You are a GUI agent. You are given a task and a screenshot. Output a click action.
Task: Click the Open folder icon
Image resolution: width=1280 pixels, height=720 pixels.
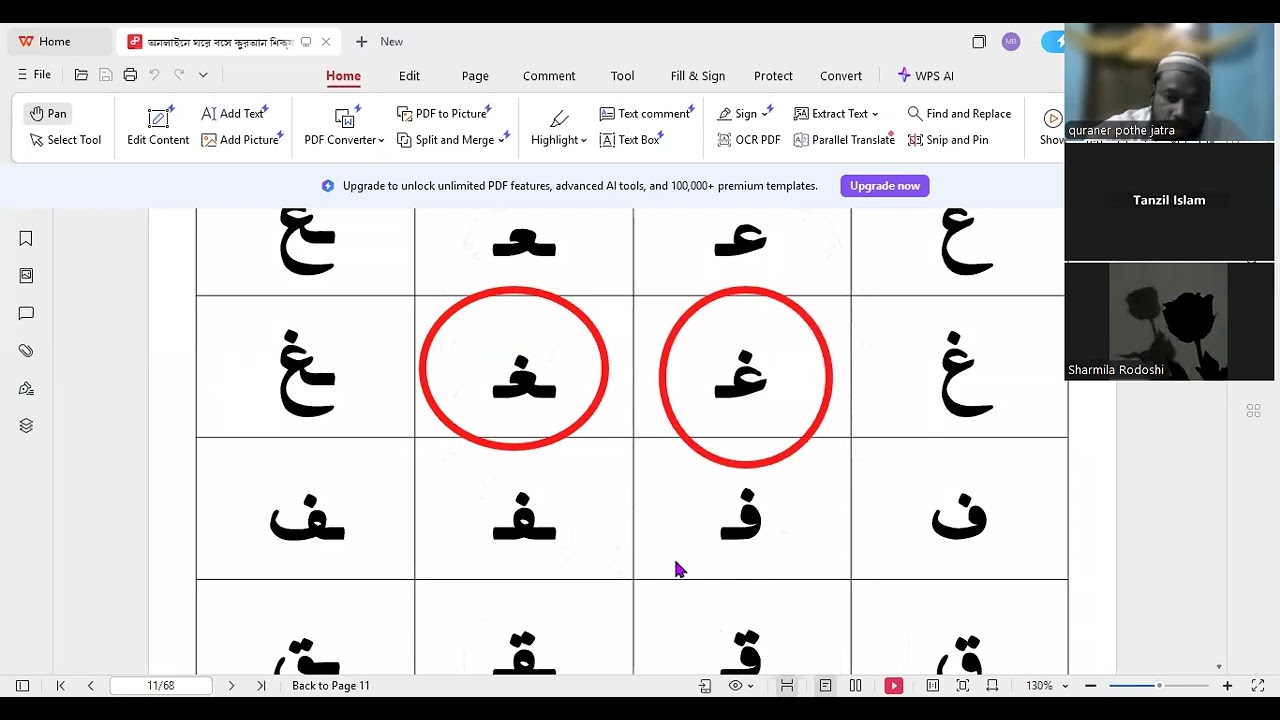(82, 75)
